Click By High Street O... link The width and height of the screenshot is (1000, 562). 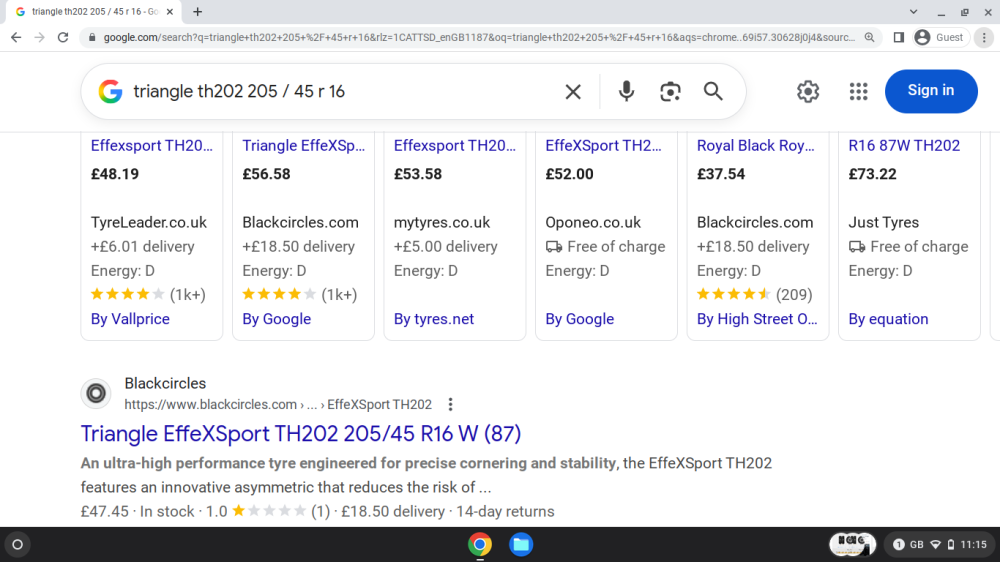click(x=757, y=319)
